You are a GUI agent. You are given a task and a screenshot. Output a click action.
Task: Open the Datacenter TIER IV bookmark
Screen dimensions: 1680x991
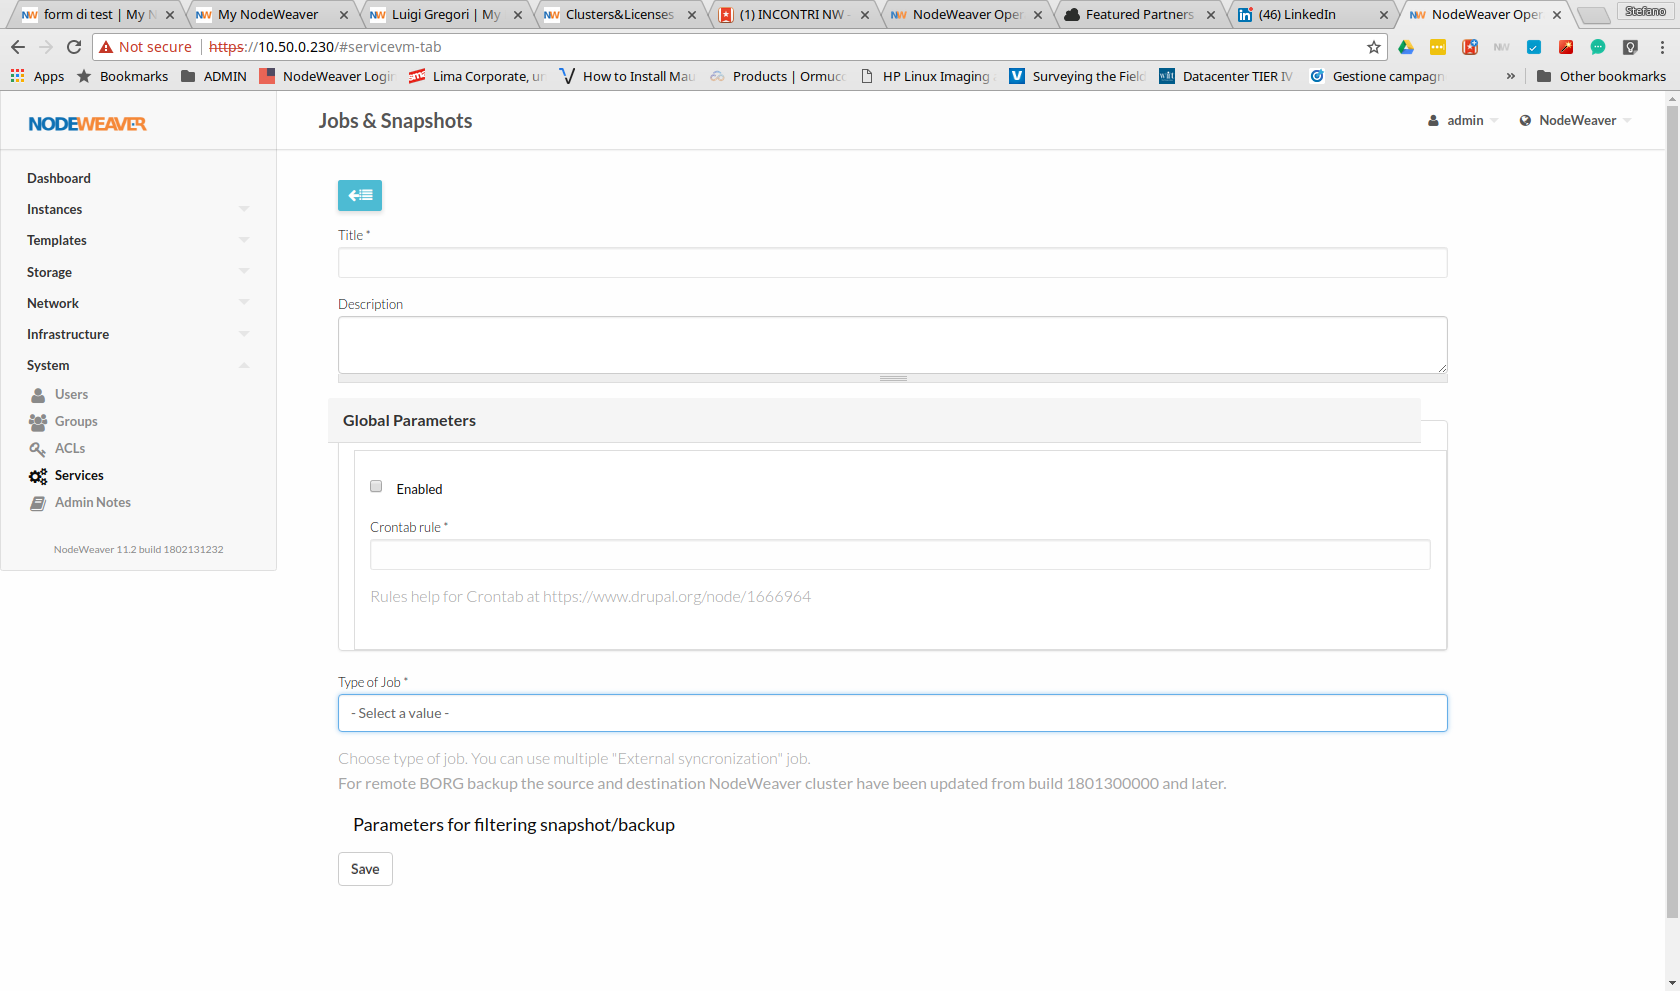[x=1226, y=76]
